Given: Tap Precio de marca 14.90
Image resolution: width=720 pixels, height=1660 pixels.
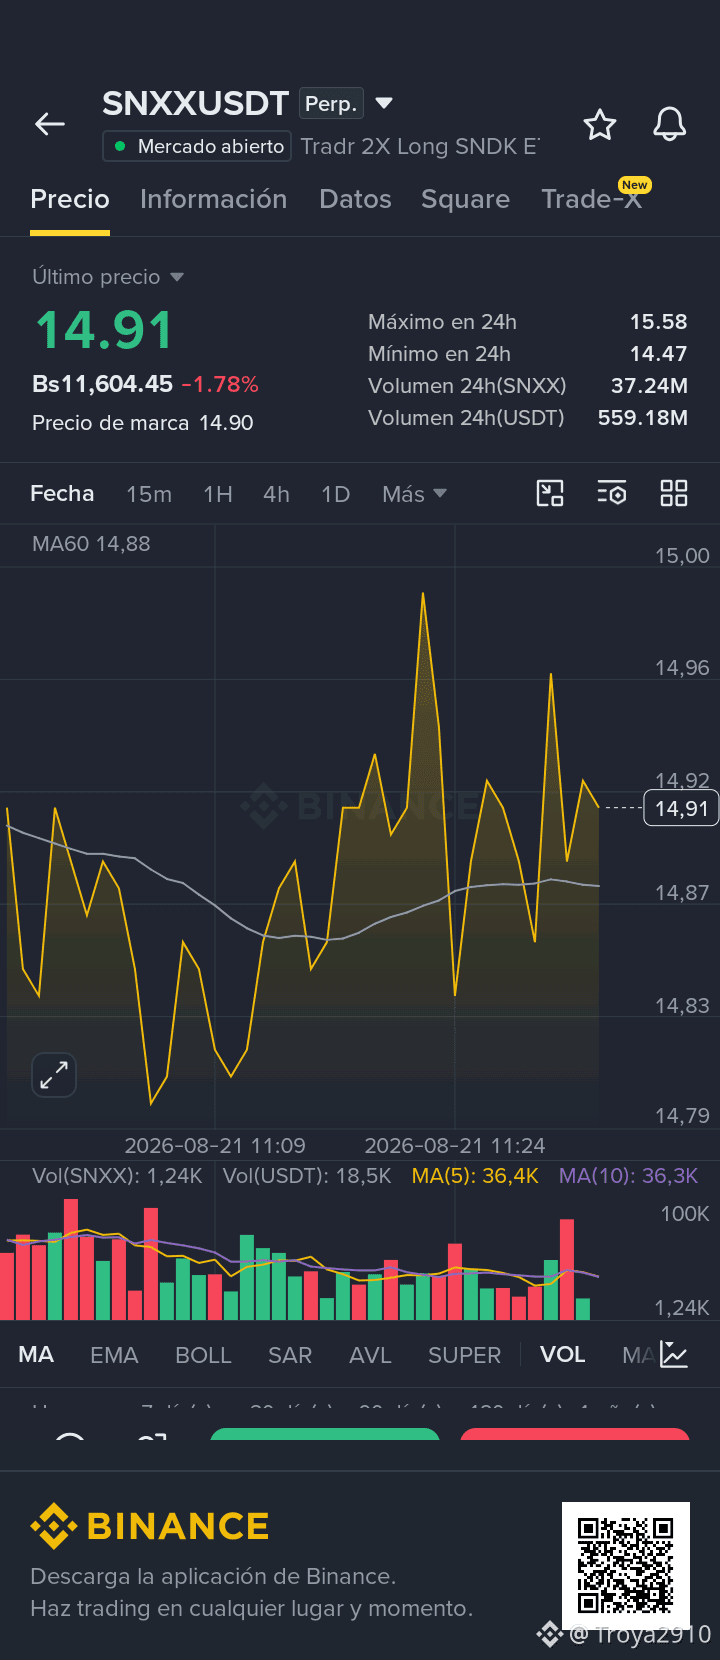Looking at the screenshot, I should (143, 423).
